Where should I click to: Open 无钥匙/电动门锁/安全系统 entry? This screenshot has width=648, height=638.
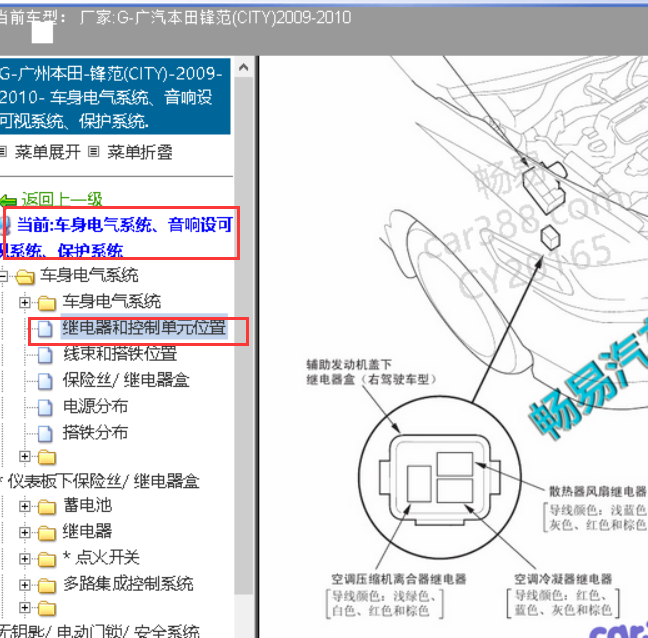point(100,631)
